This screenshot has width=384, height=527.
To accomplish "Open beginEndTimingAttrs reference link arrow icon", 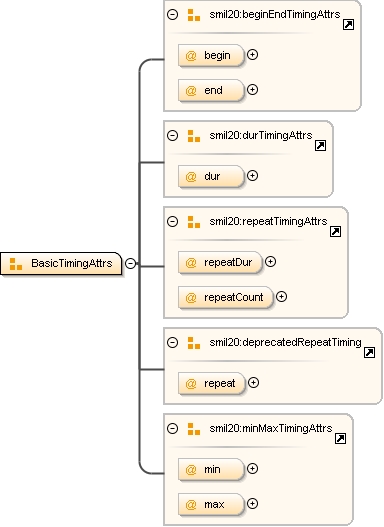I will [x=348, y=25].
